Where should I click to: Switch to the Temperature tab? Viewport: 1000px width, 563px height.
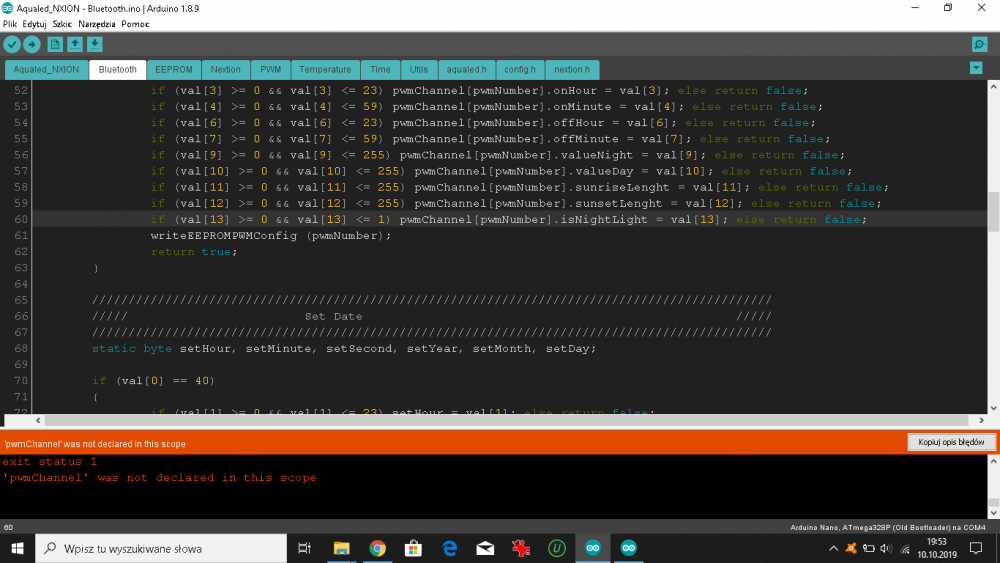point(325,70)
